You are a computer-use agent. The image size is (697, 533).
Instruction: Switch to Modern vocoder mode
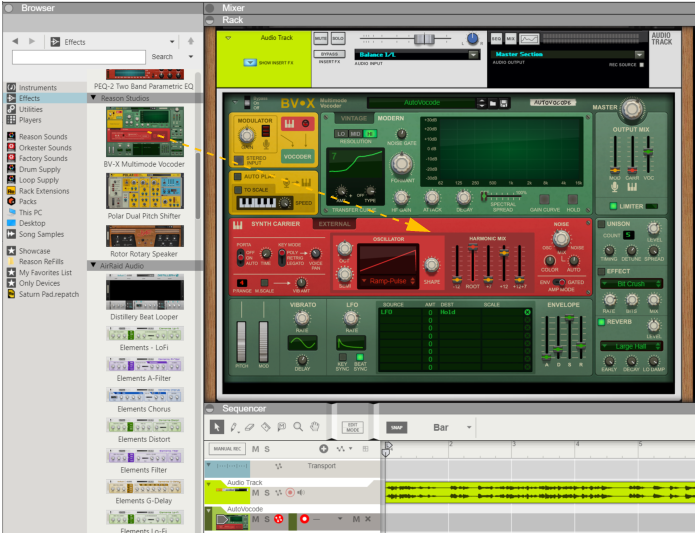391,118
